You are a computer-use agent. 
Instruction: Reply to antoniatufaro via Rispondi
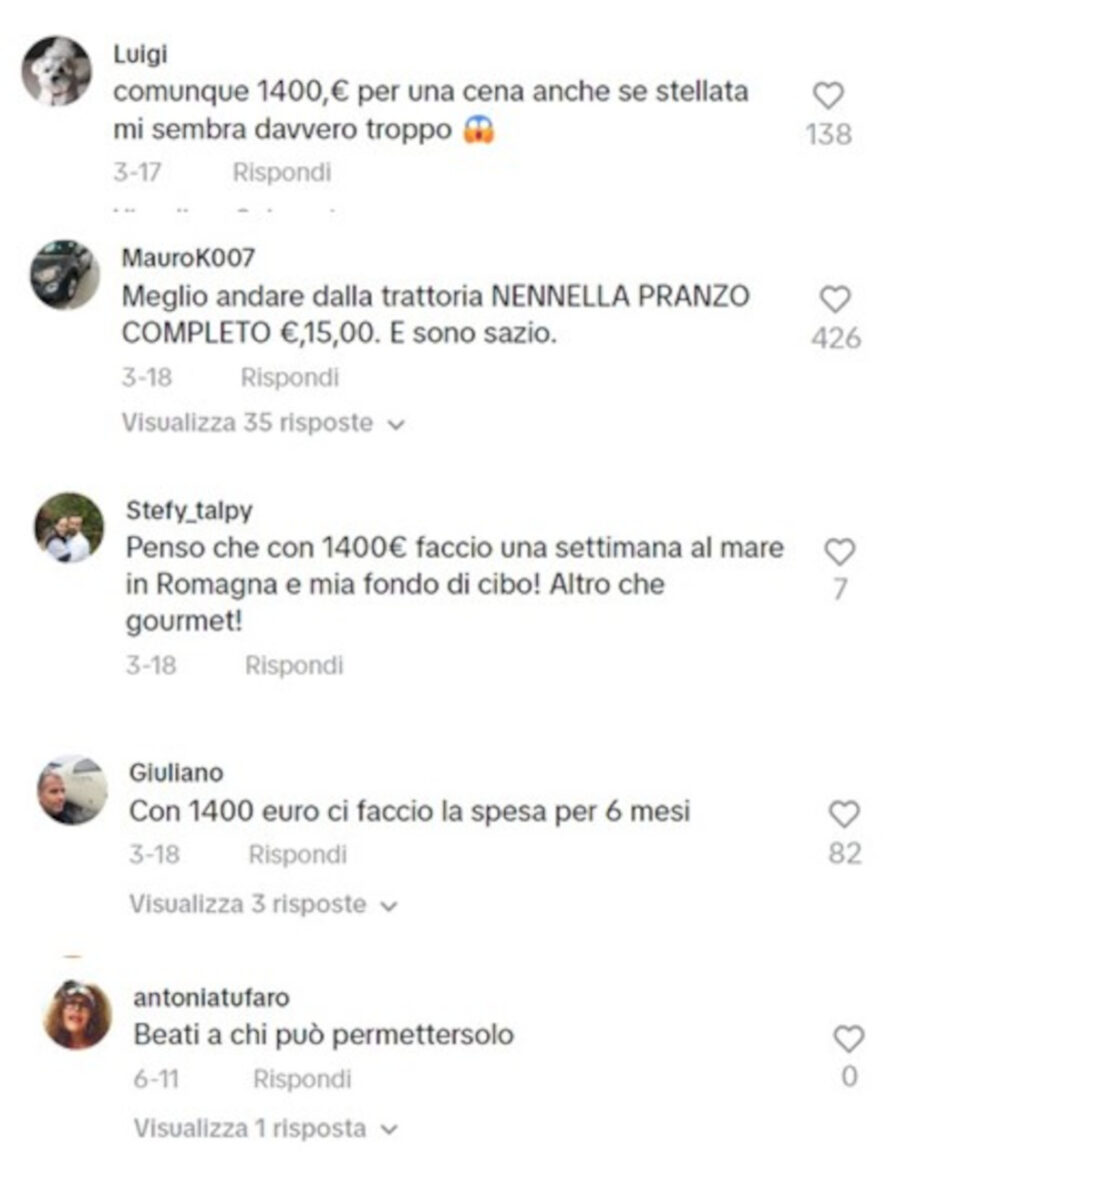coord(302,1080)
